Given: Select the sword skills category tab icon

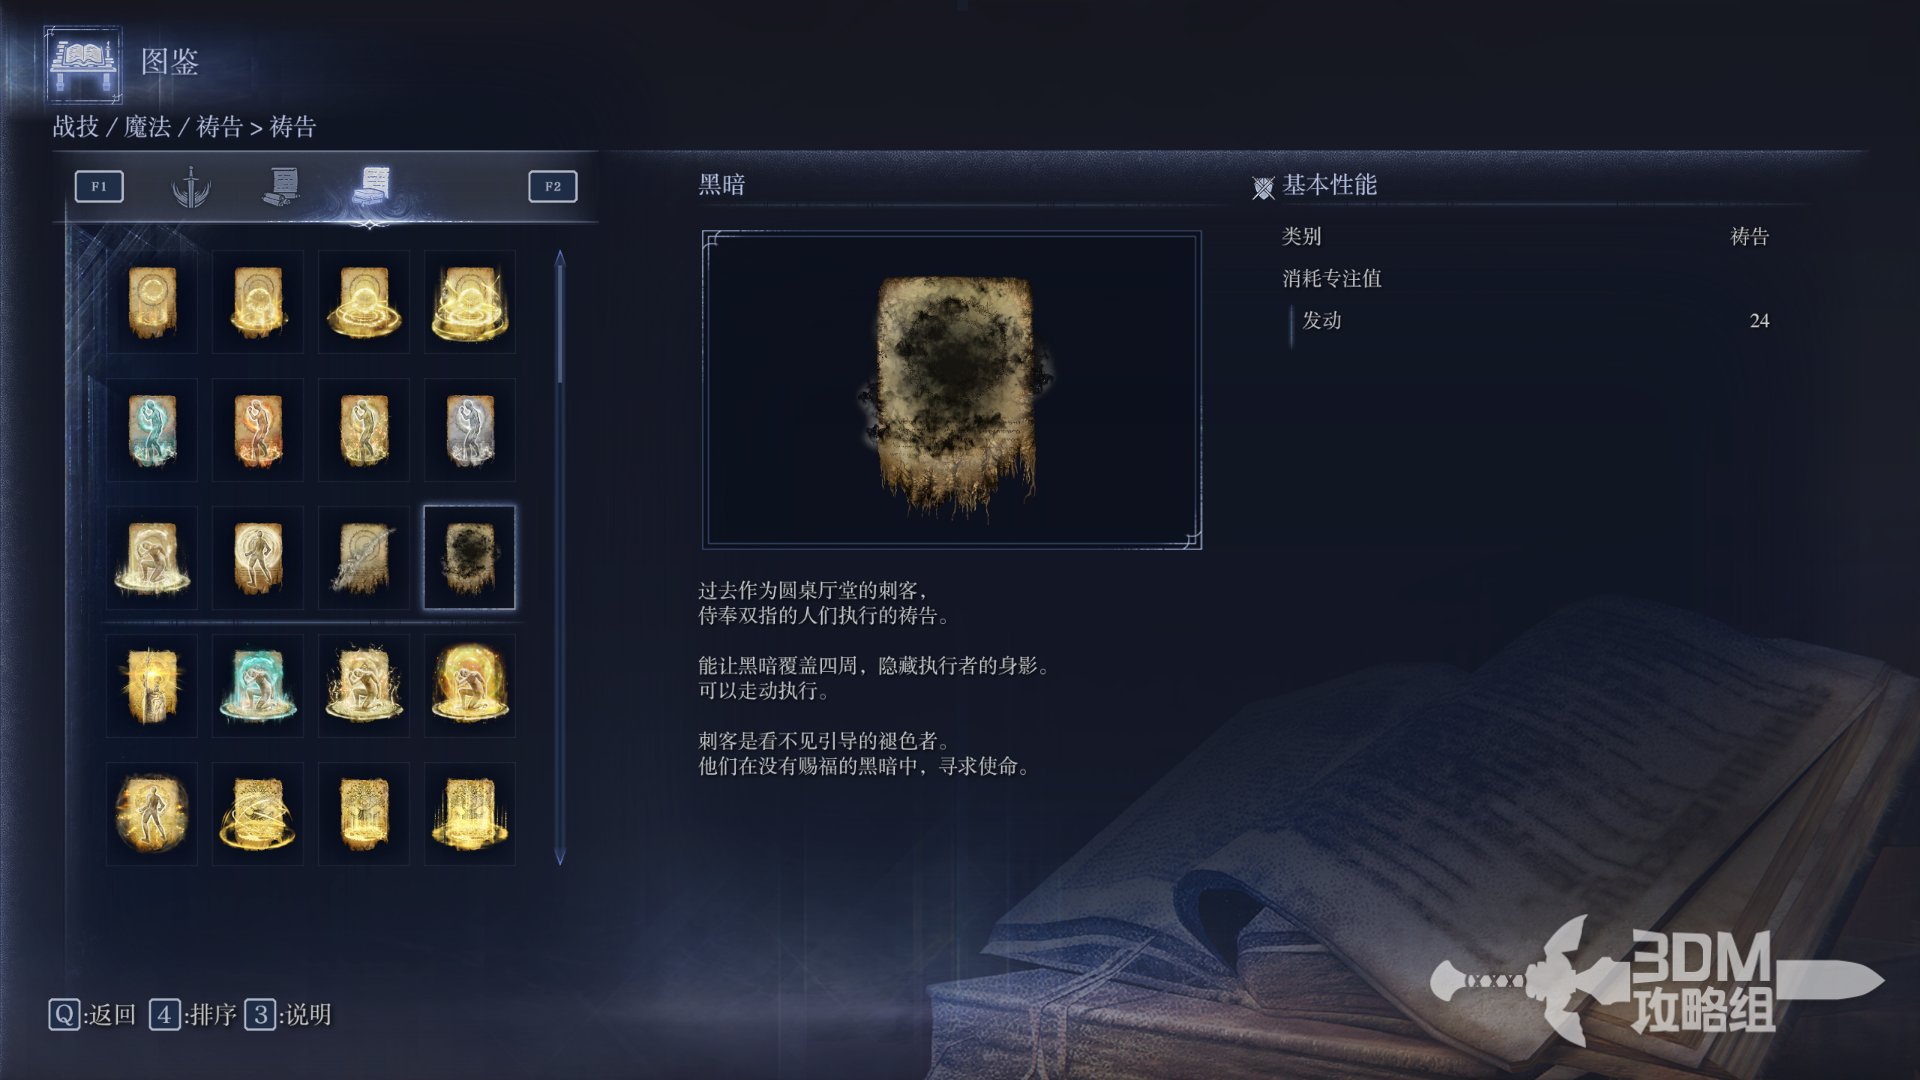Looking at the screenshot, I should tap(190, 187).
